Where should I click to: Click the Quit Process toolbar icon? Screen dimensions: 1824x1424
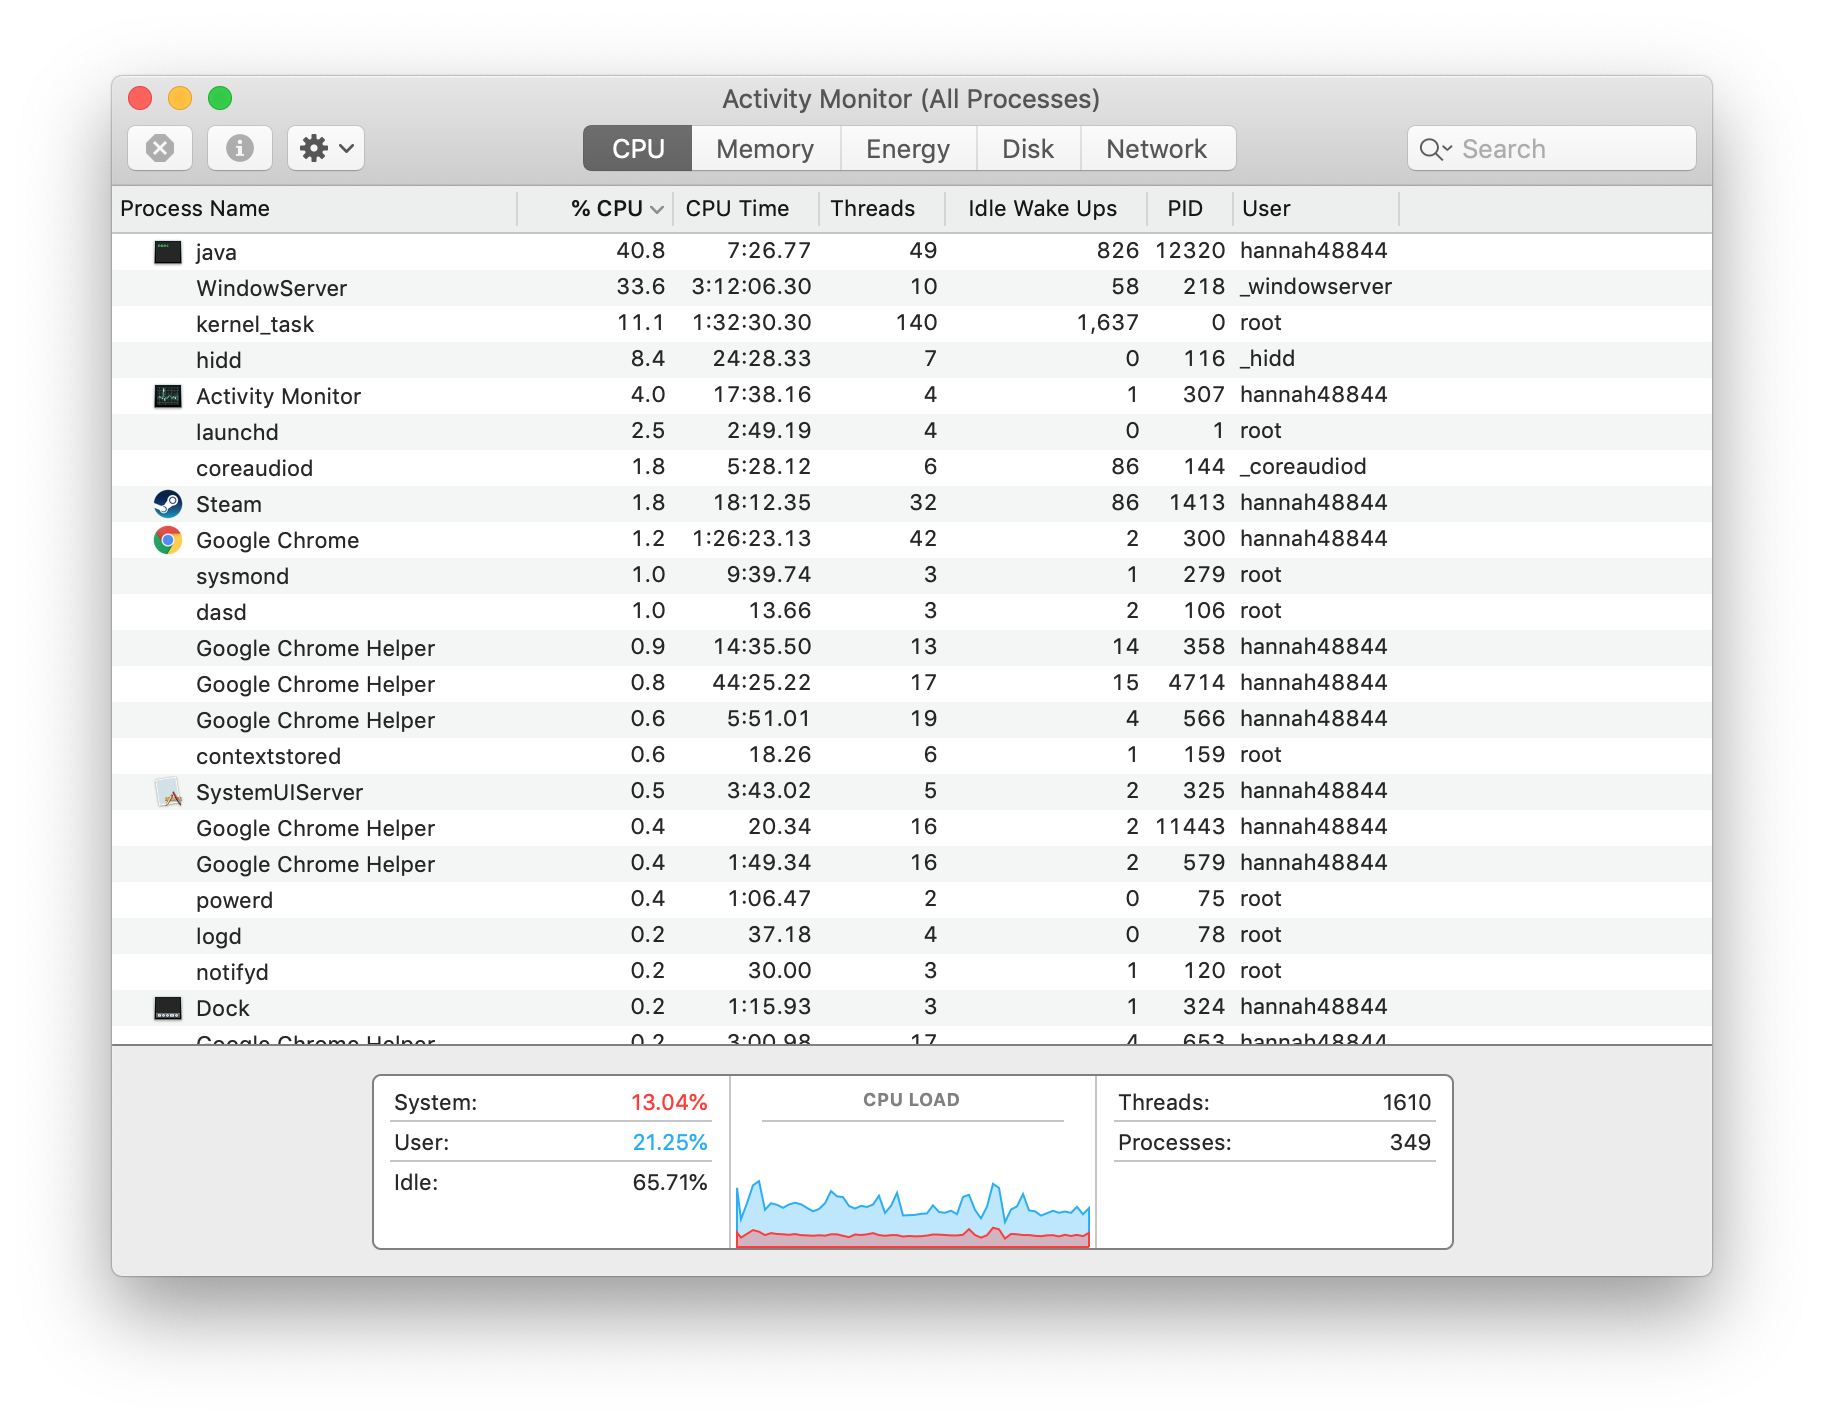(160, 148)
